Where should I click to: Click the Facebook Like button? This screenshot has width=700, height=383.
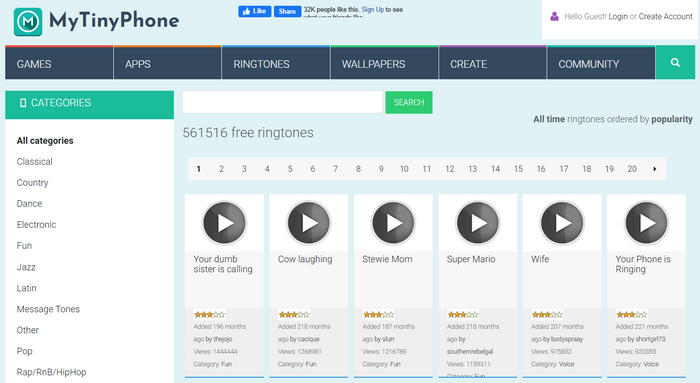click(255, 11)
